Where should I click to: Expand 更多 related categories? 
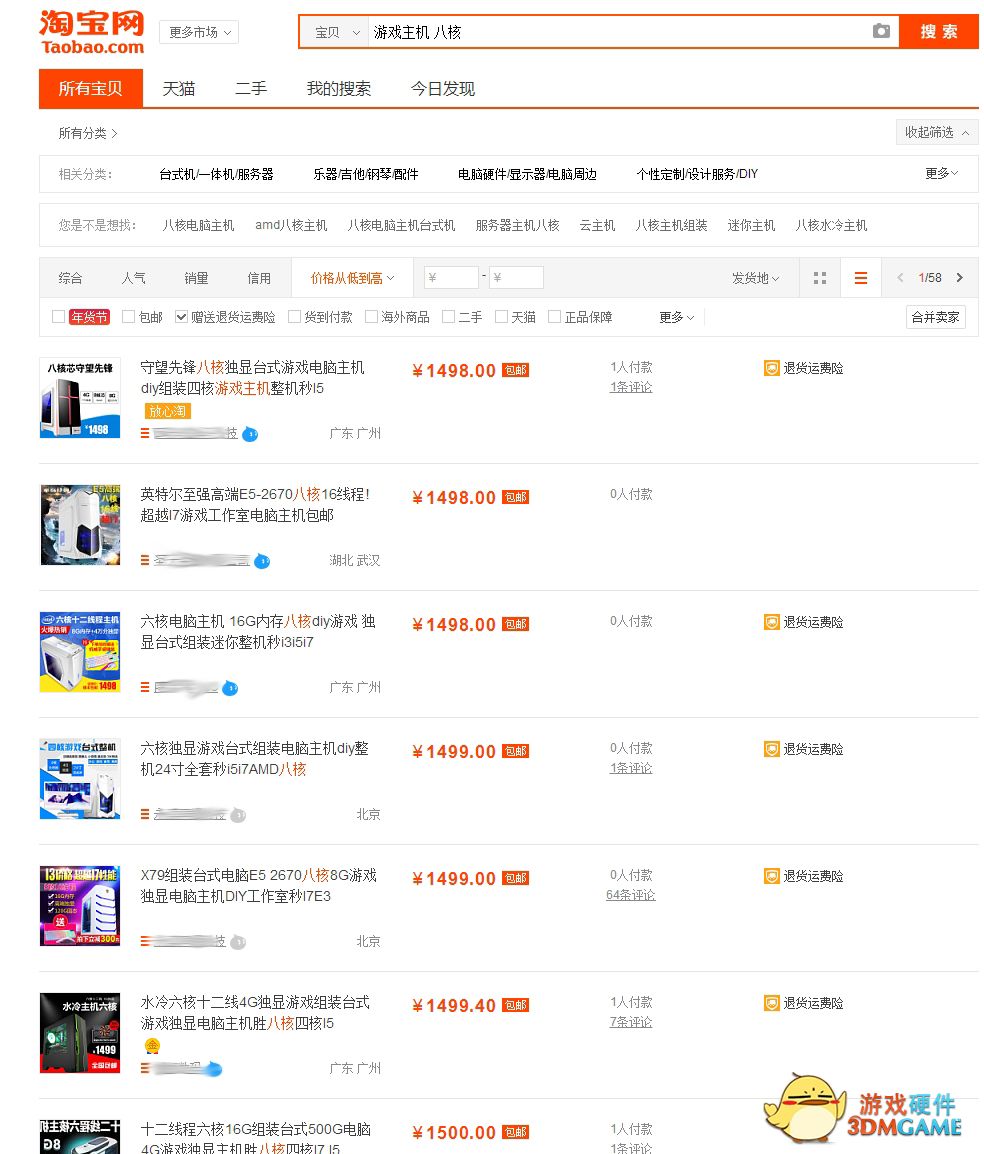941,174
